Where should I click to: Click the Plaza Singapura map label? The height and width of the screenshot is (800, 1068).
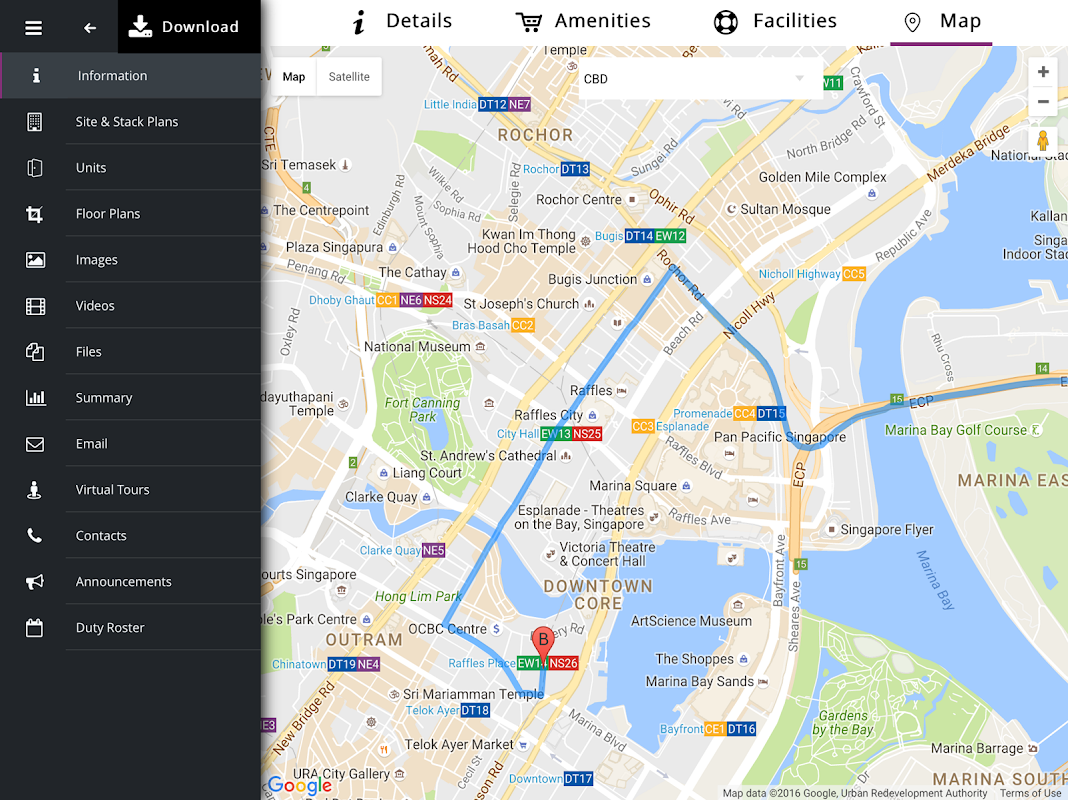pos(334,247)
